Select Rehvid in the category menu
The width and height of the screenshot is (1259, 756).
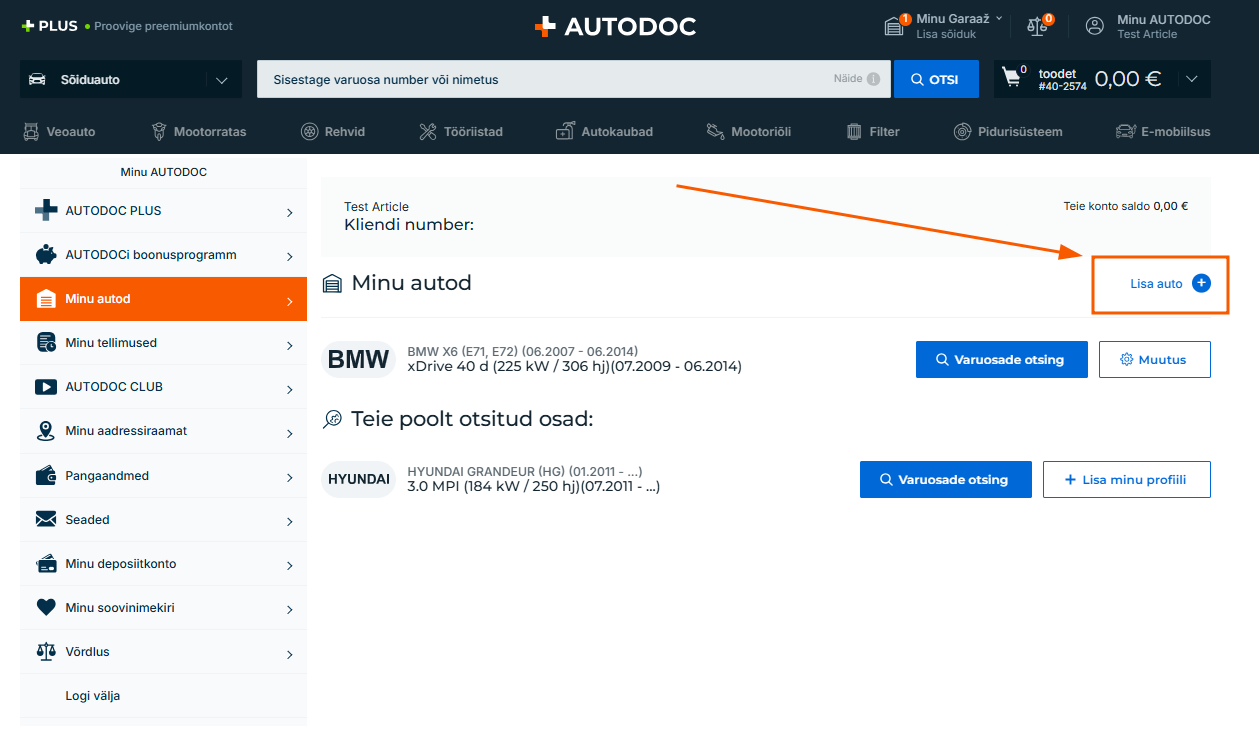pos(333,131)
